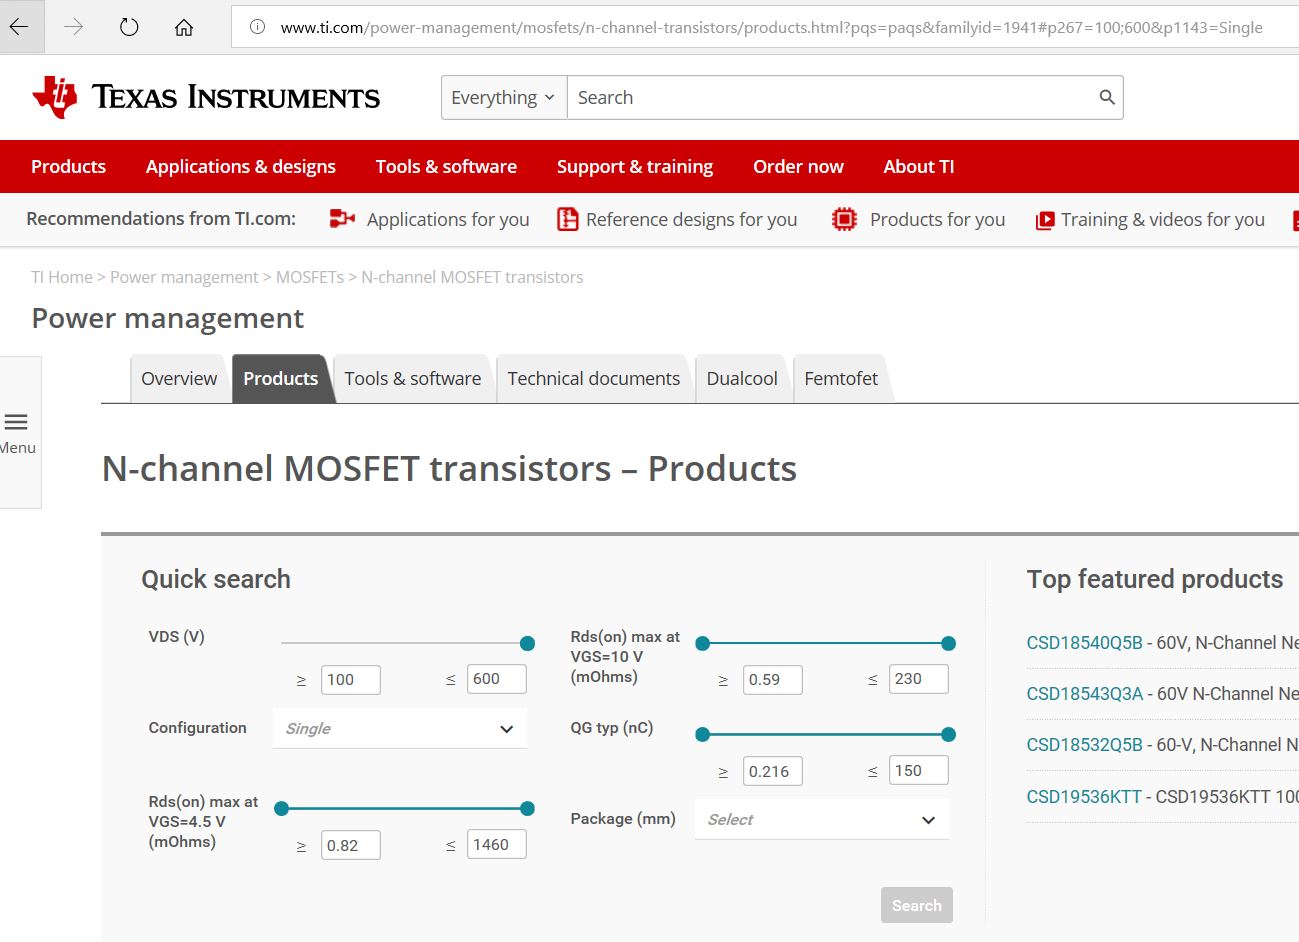The width and height of the screenshot is (1299, 942).
Task: Select the Products tab
Action: coord(281,378)
